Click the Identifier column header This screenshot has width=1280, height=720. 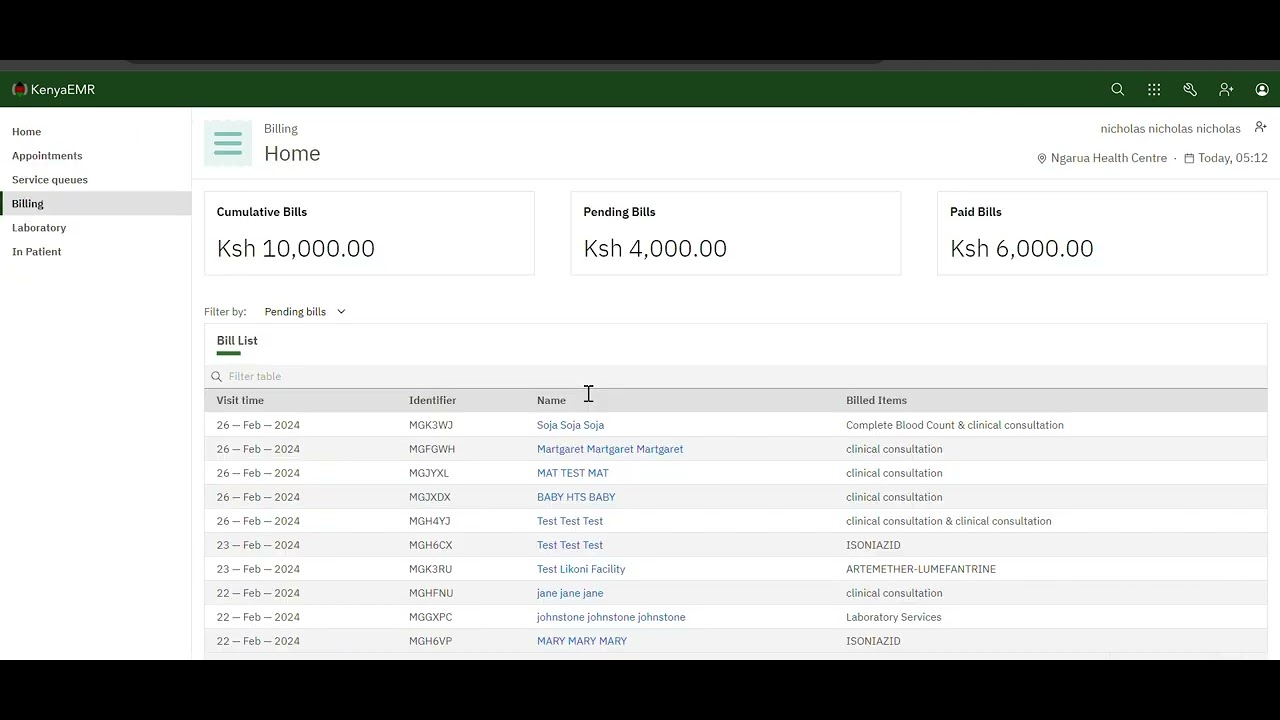coord(432,401)
